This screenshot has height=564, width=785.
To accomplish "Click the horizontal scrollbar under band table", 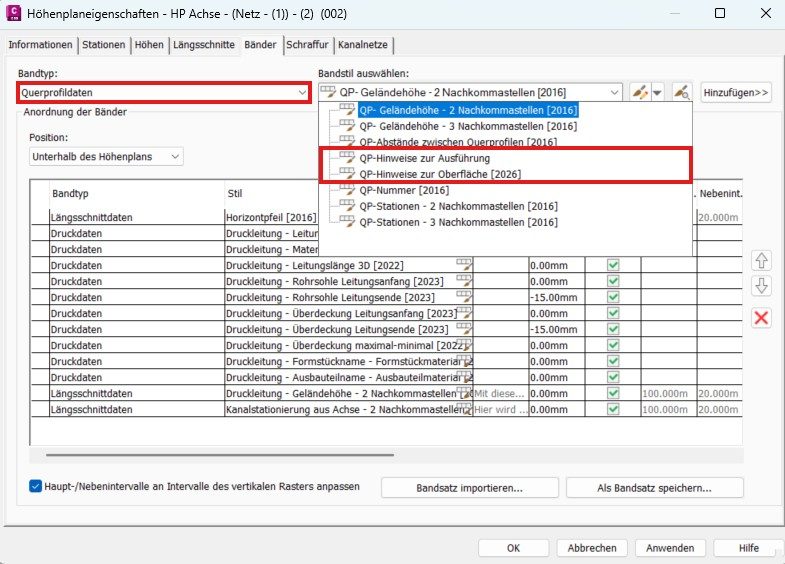I will (x=220, y=455).
